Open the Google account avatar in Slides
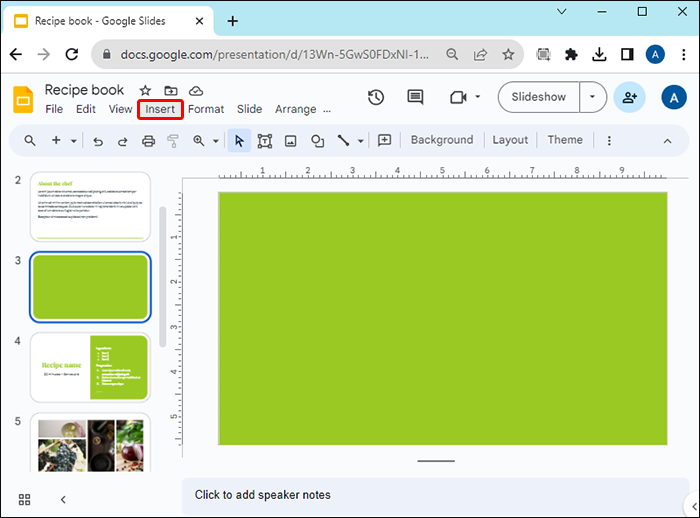The image size is (700, 518). click(674, 97)
